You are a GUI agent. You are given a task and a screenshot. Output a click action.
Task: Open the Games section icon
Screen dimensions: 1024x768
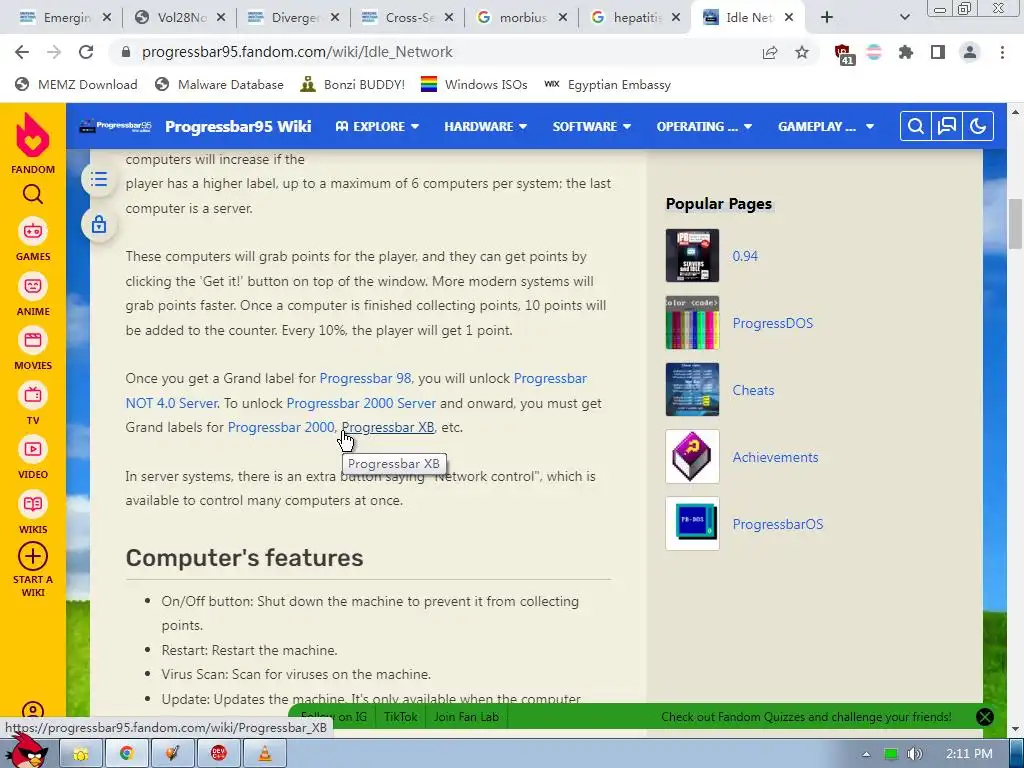click(33, 231)
